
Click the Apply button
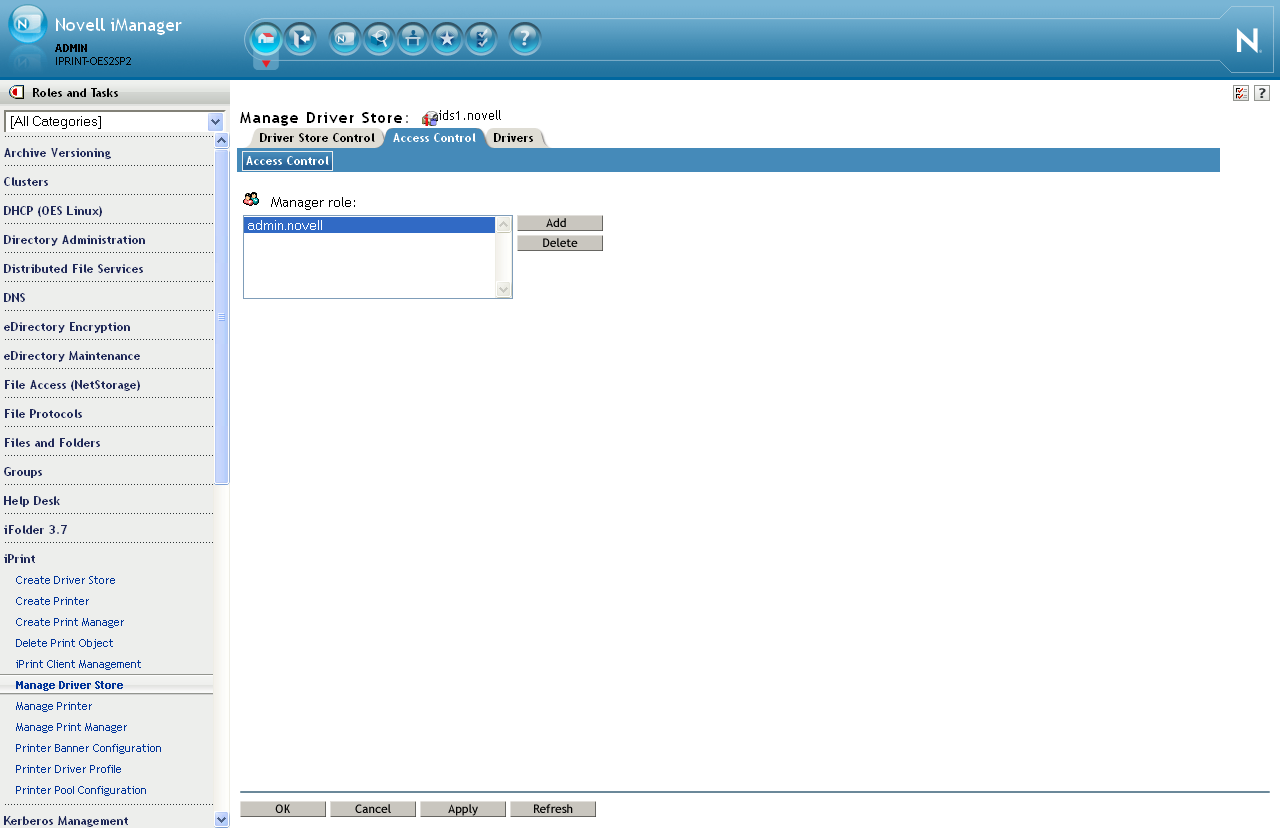click(x=463, y=809)
